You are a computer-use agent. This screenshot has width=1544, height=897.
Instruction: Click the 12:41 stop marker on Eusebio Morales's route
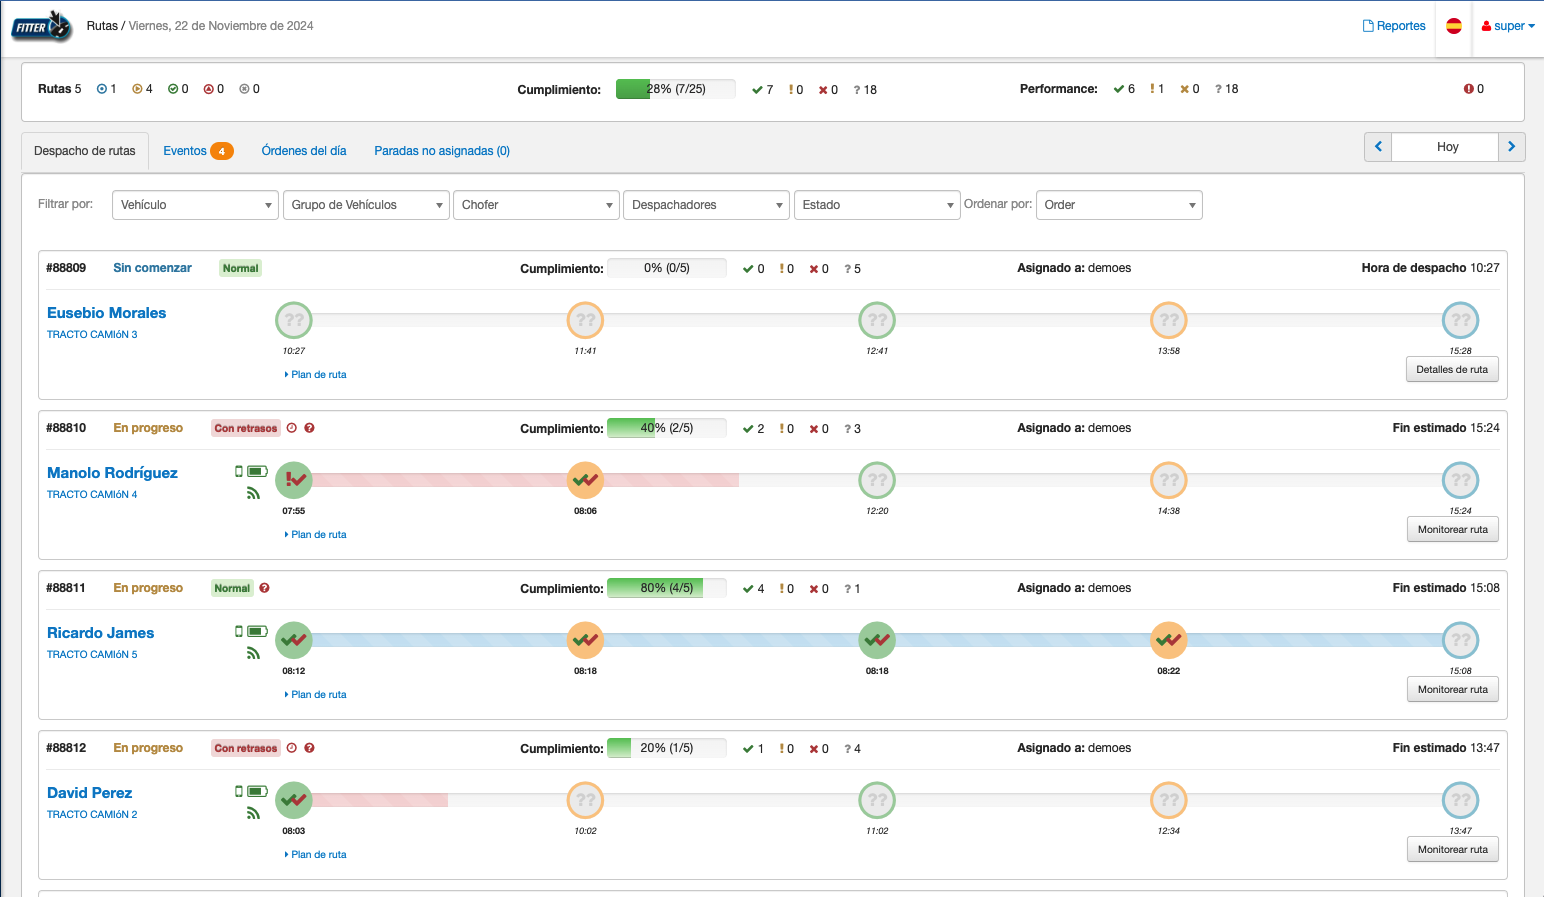coord(877,320)
